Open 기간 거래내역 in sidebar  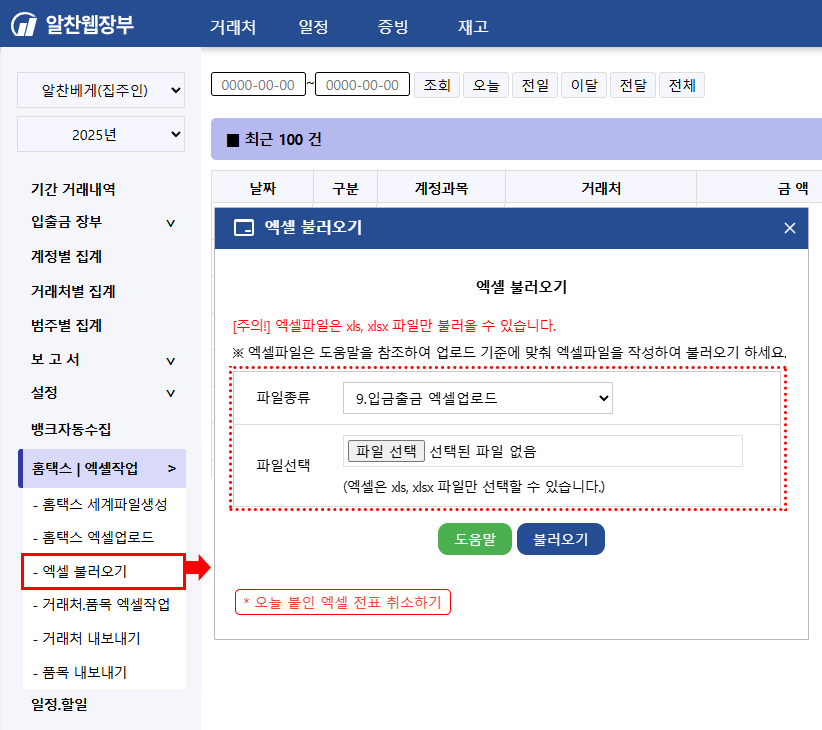[73, 189]
